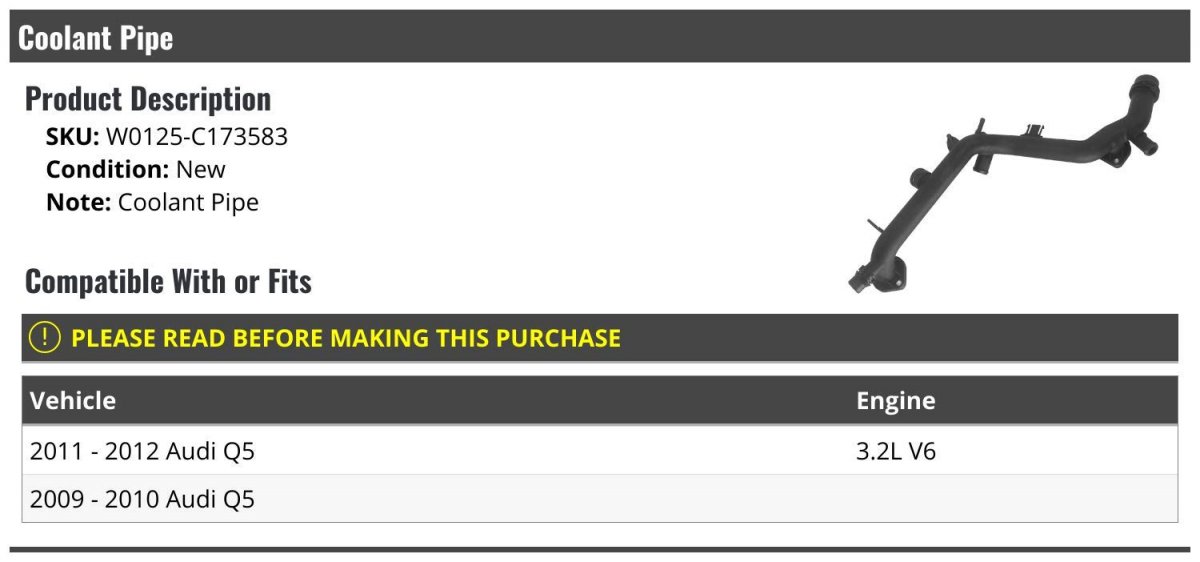This screenshot has width=1200, height=562.
Task: Click the Note label
Action: pos(79,202)
